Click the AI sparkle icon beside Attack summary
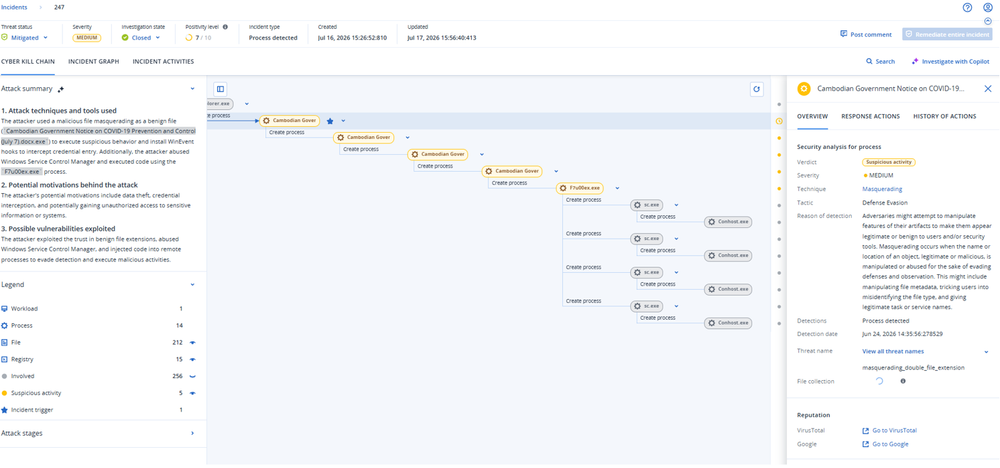The width and height of the screenshot is (1000, 468). coord(61,89)
